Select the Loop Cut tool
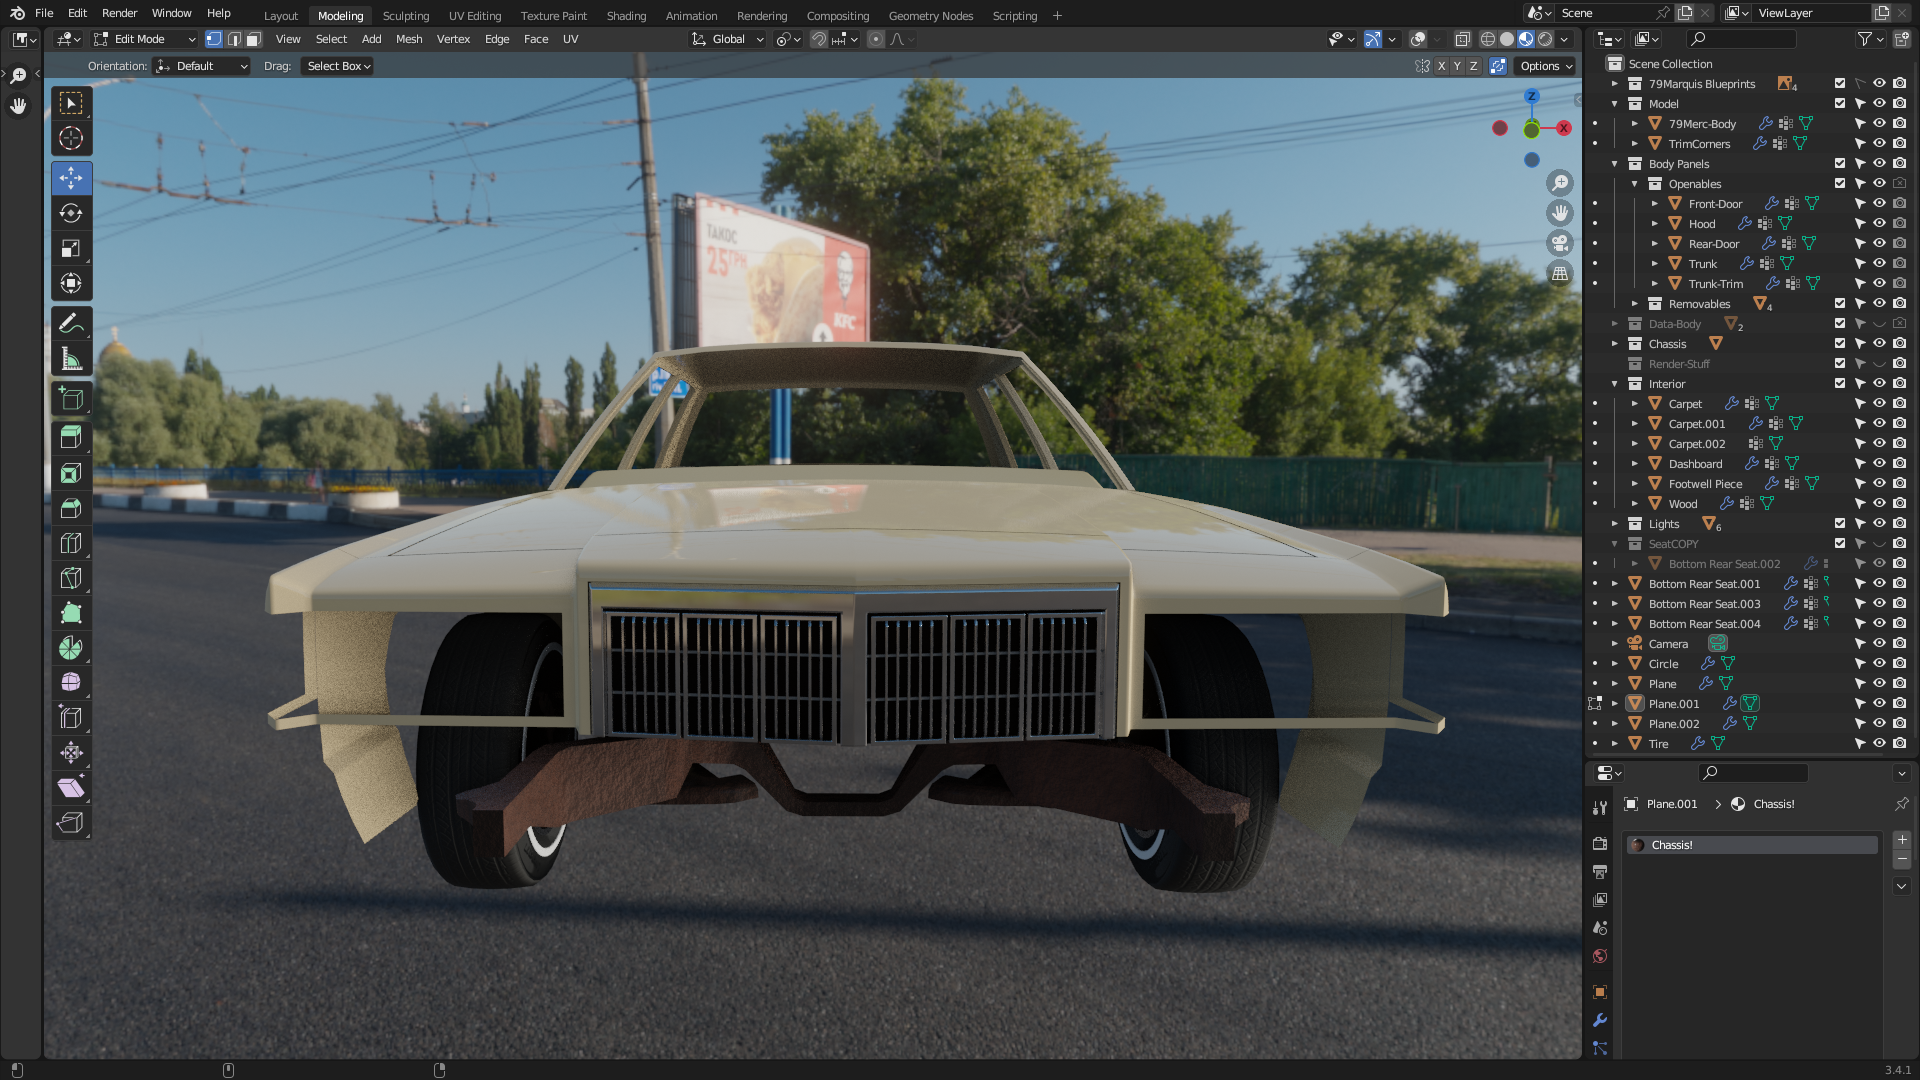This screenshot has height=1080, width=1920. pos(71,543)
